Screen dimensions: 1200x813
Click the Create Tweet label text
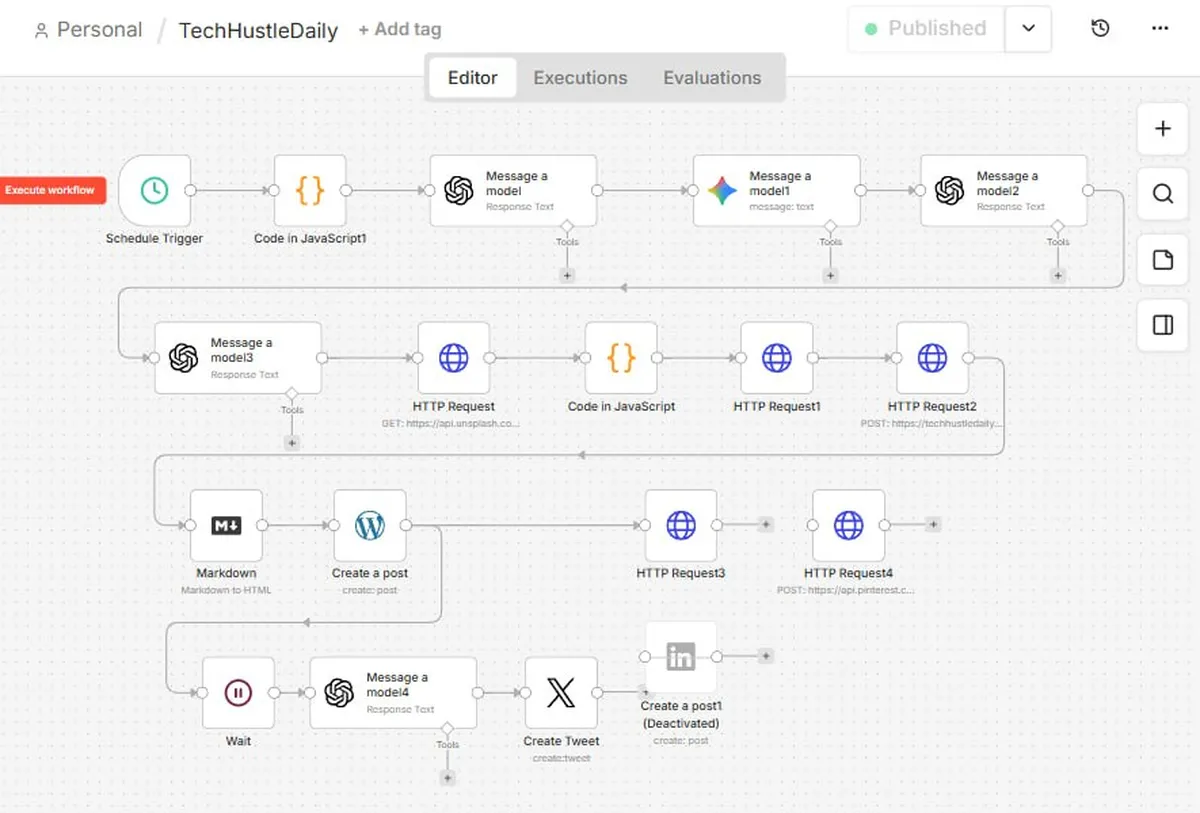[561, 741]
